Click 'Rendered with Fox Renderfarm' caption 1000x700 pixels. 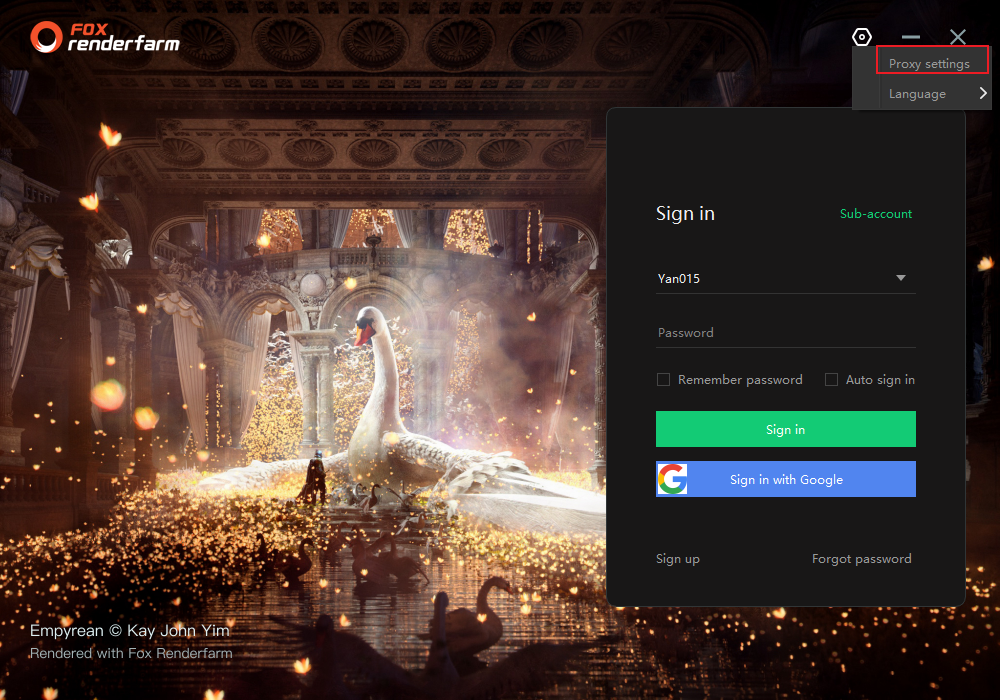click(x=131, y=653)
